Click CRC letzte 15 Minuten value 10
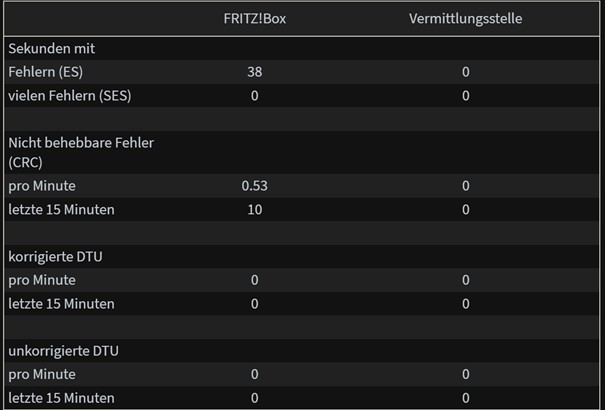 coord(255,210)
